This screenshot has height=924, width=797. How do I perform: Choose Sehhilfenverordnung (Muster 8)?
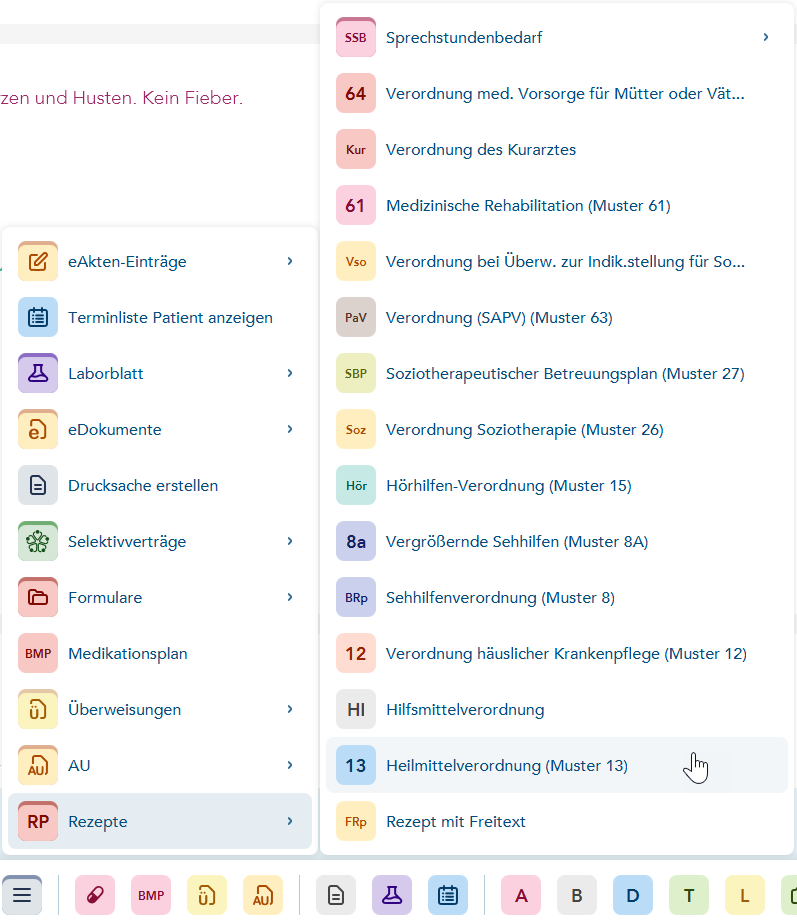click(x=556, y=597)
